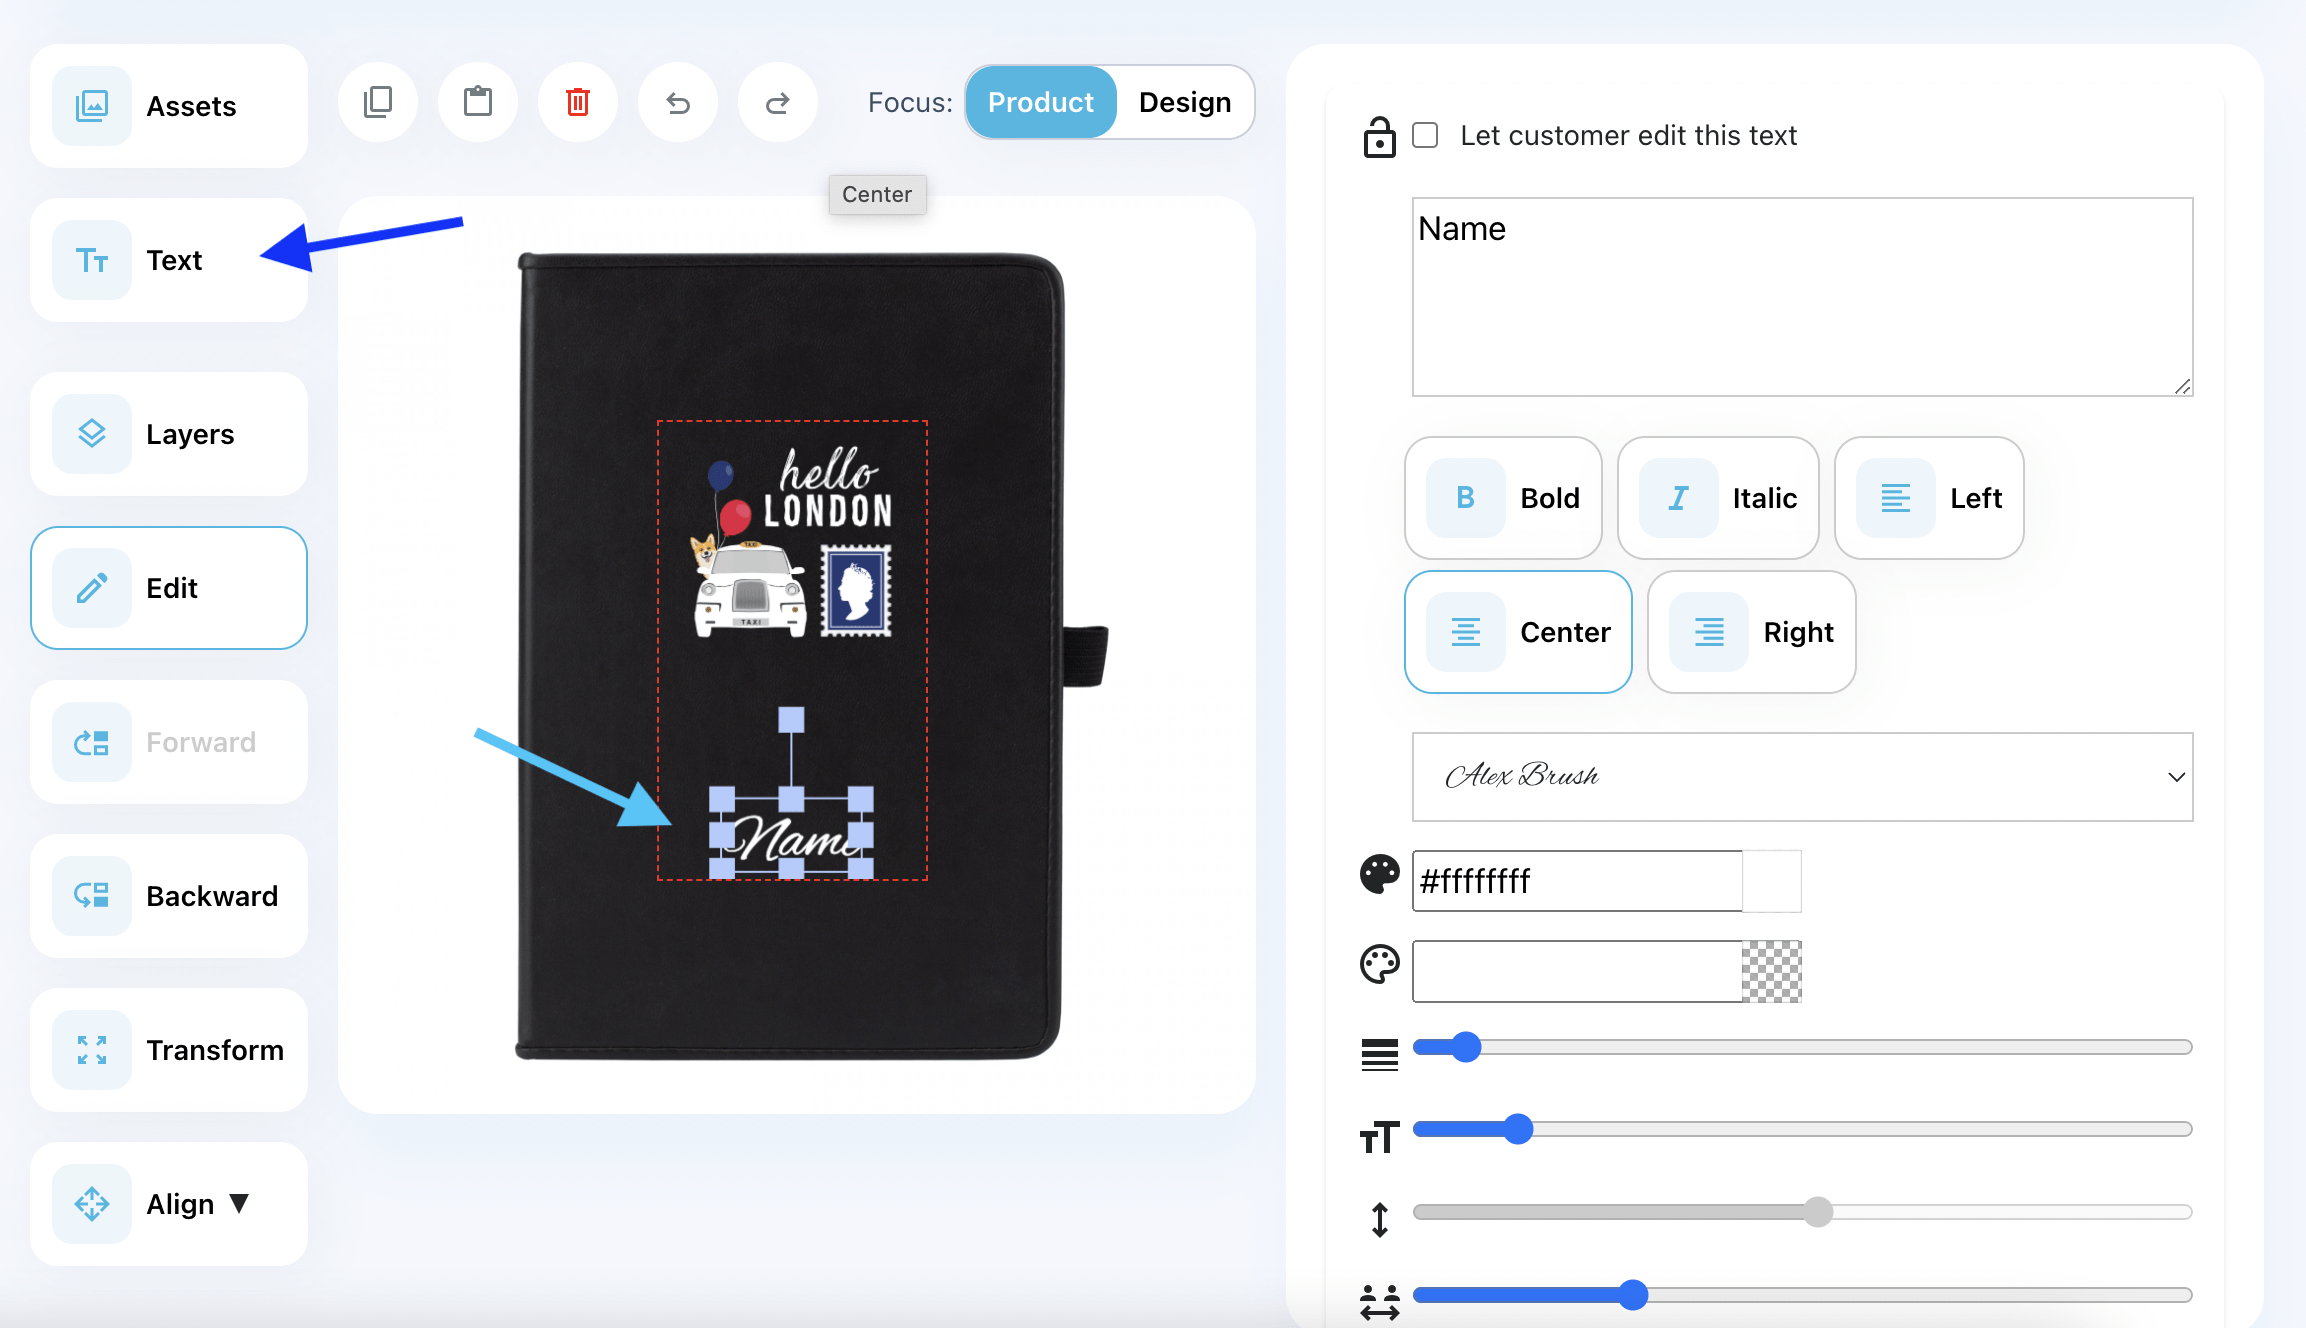Click the undo arrow icon
Viewport: 2306px width, 1328px height.
678,102
